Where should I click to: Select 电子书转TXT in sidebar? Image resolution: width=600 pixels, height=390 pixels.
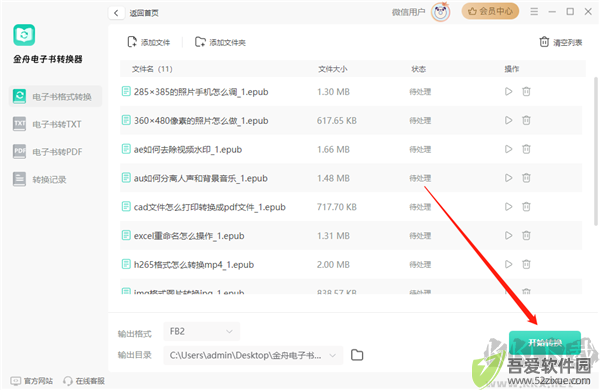point(55,124)
